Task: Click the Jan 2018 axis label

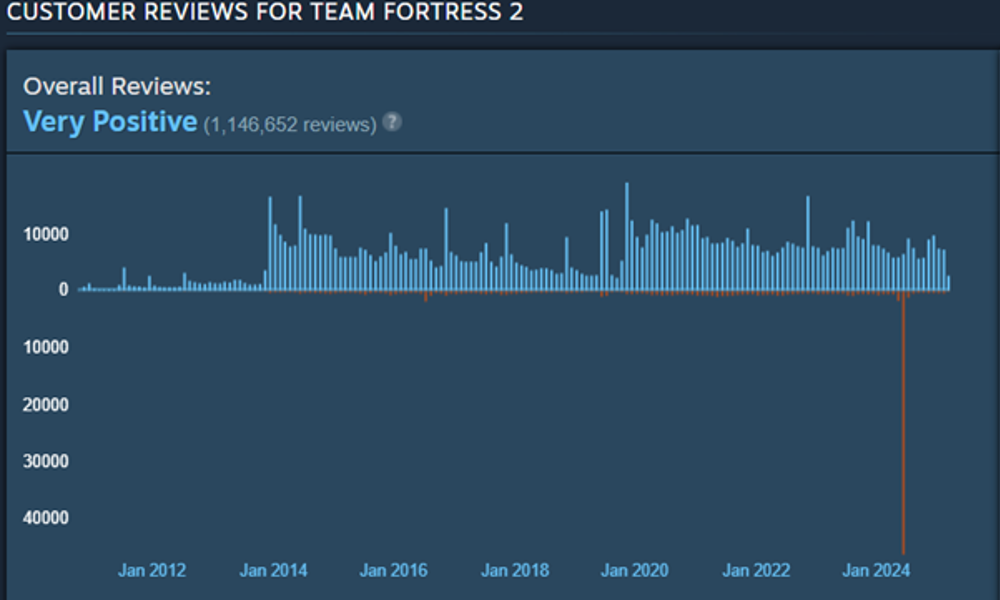Action: pos(515,571)
